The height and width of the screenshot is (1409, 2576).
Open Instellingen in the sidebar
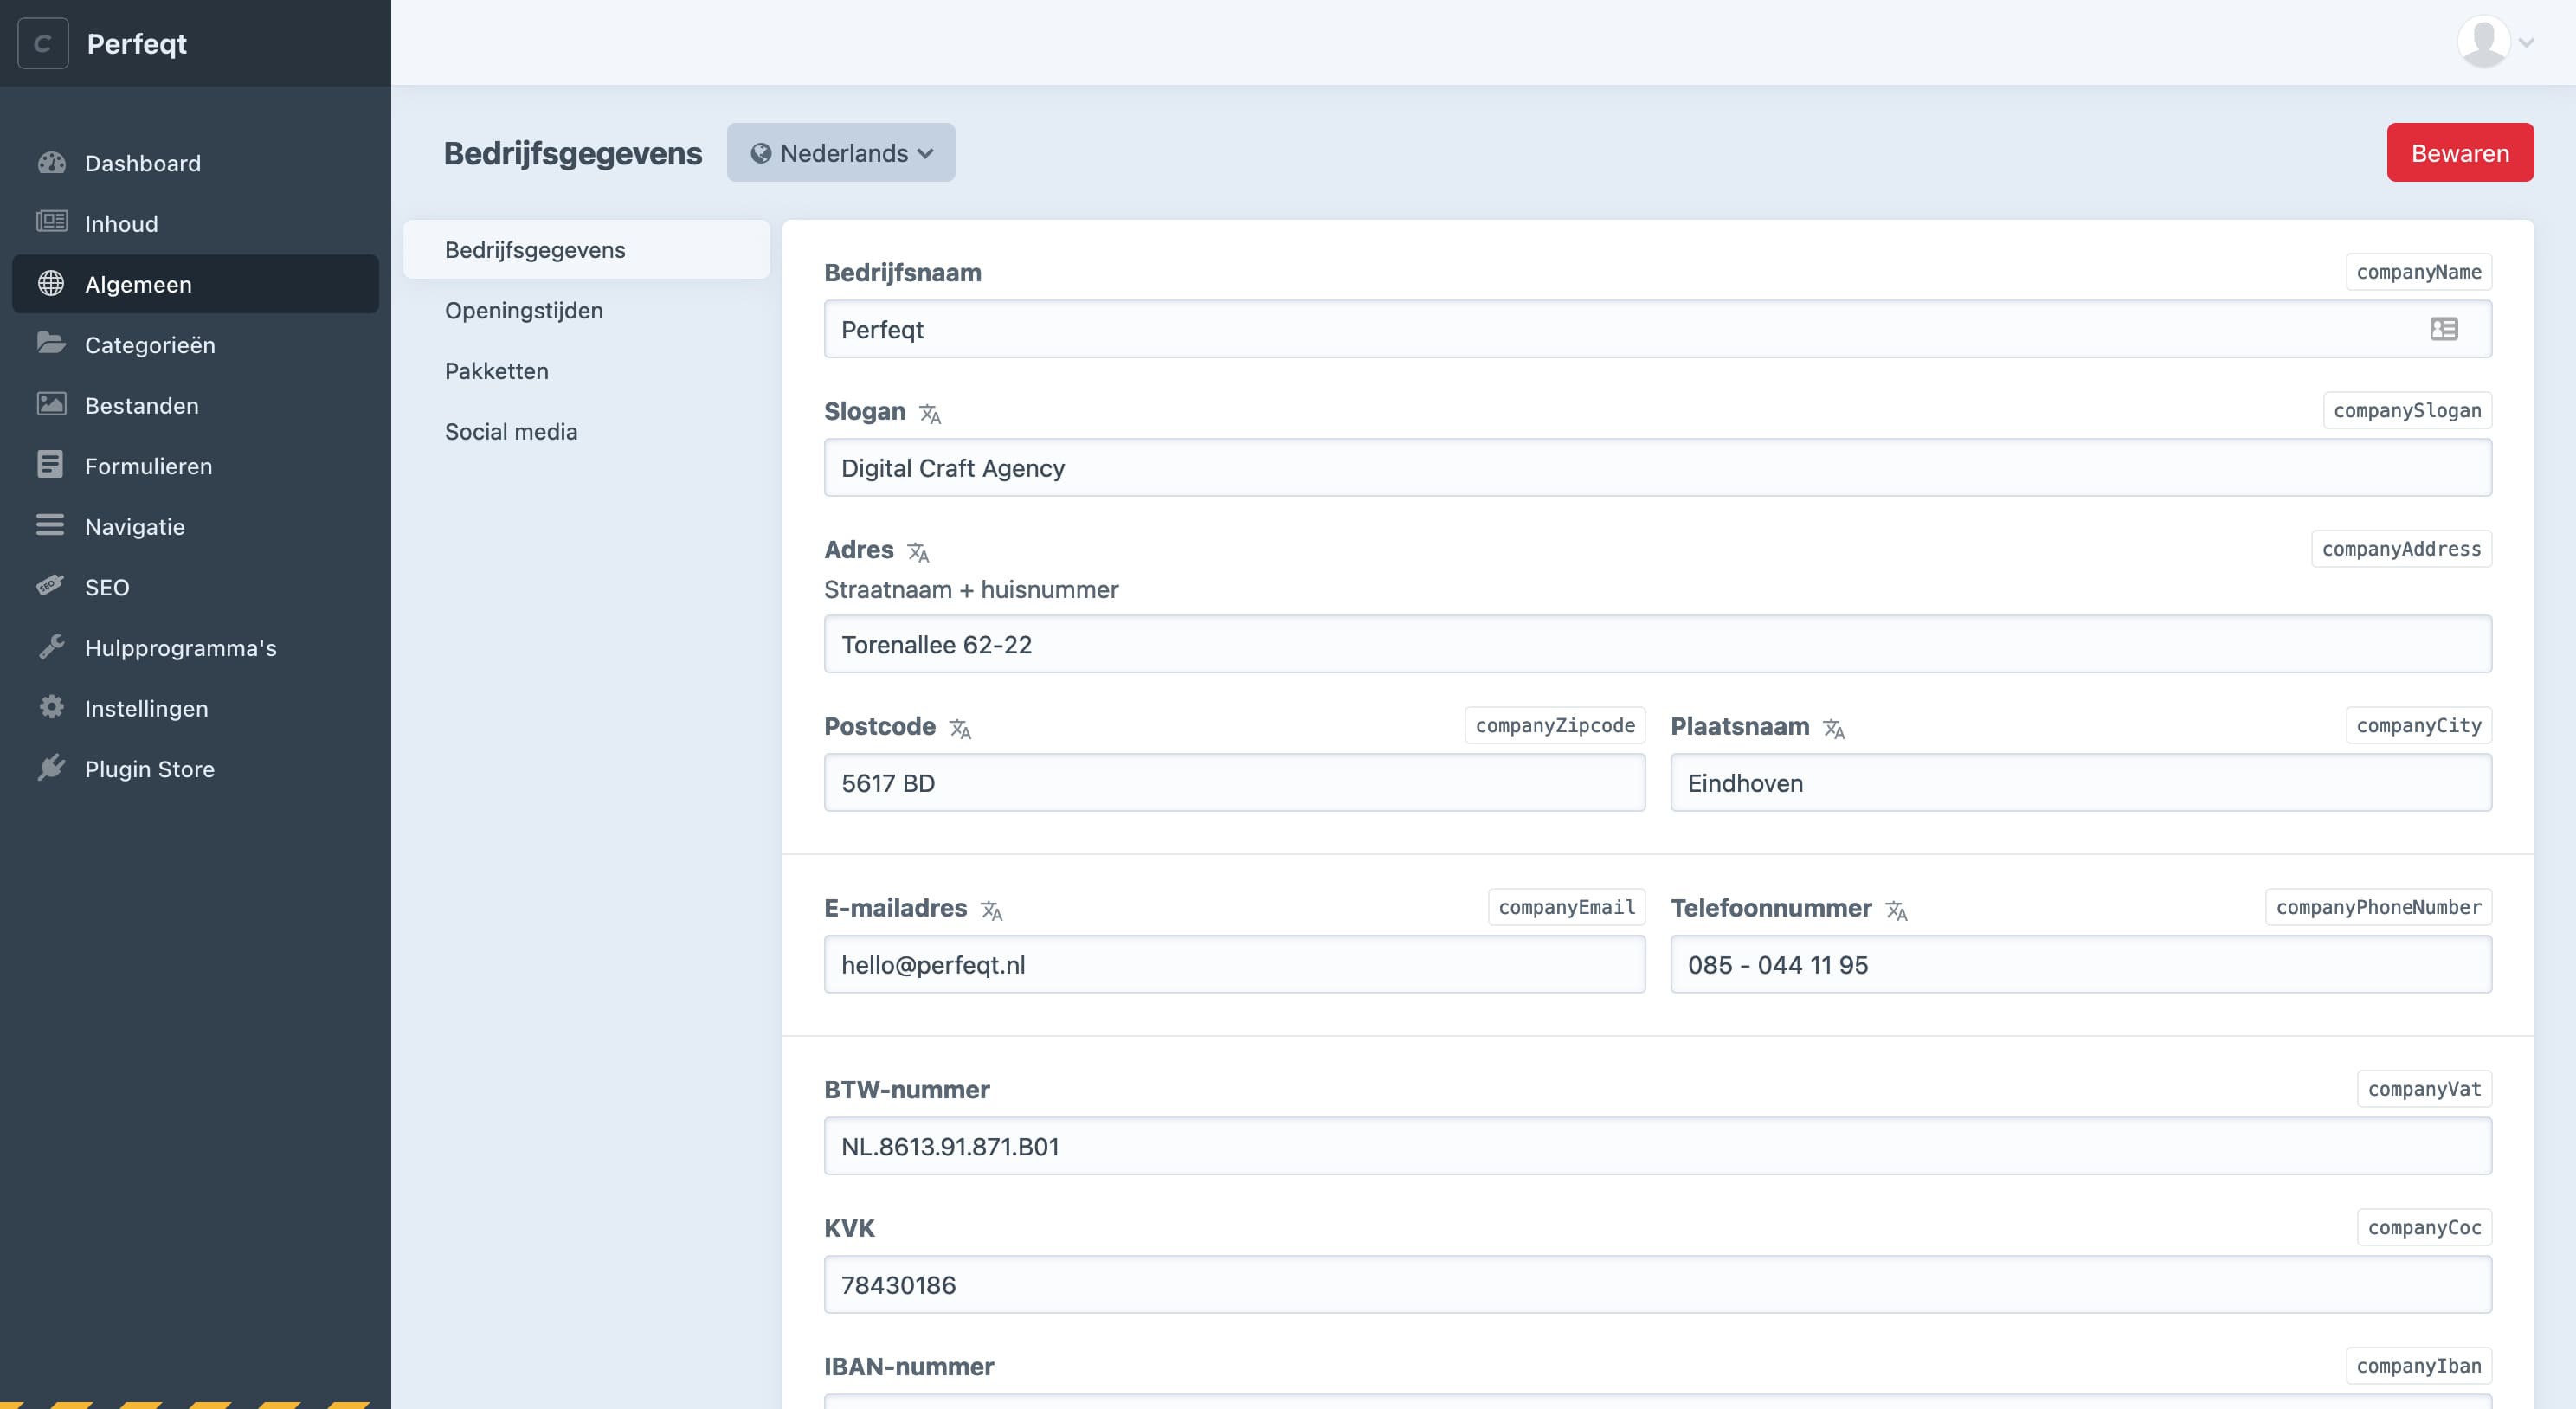[195, 707]
